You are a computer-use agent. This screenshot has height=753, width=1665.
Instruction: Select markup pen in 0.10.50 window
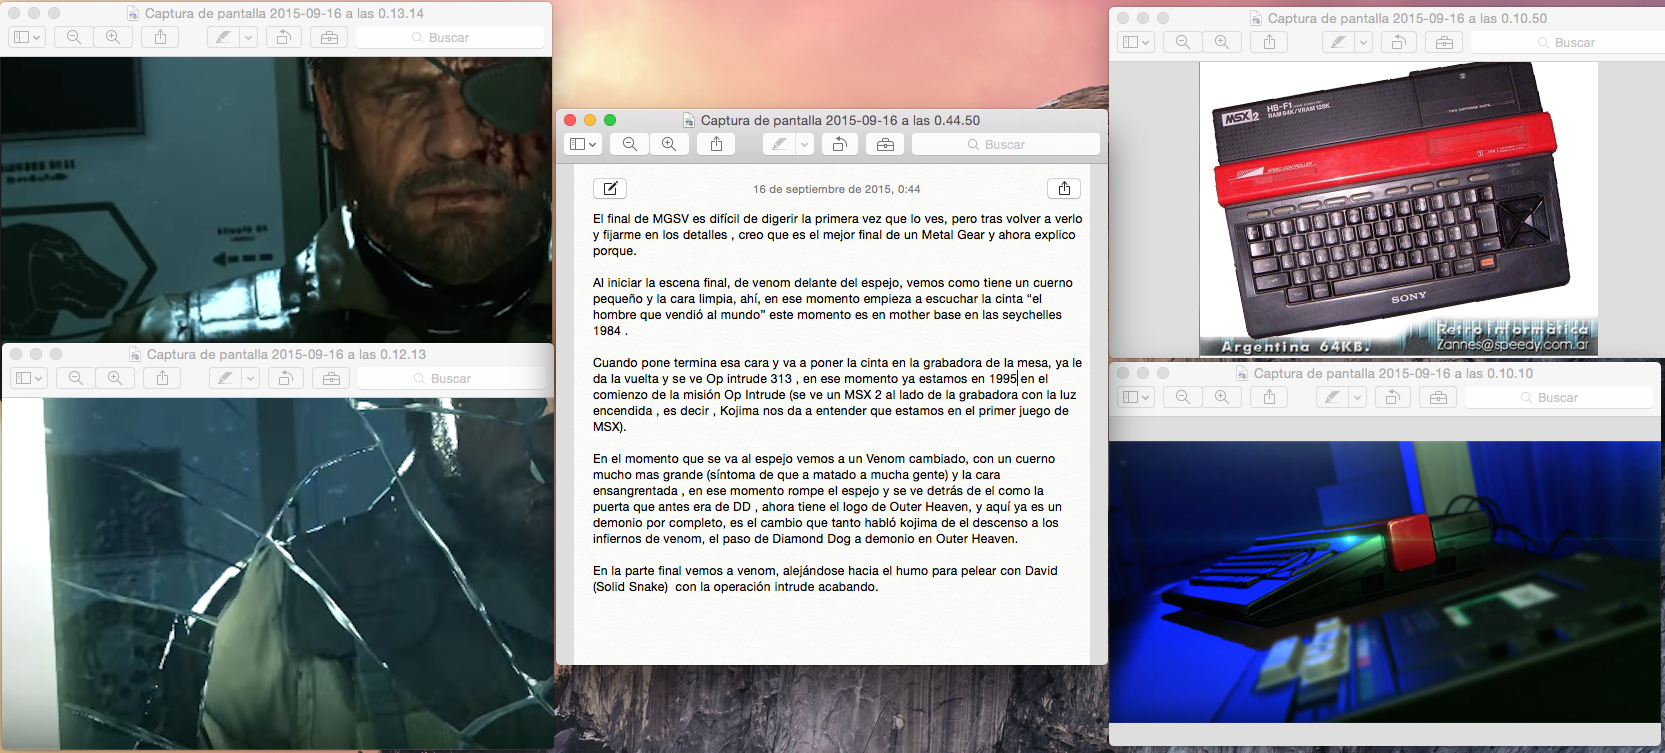[1337, 42]
